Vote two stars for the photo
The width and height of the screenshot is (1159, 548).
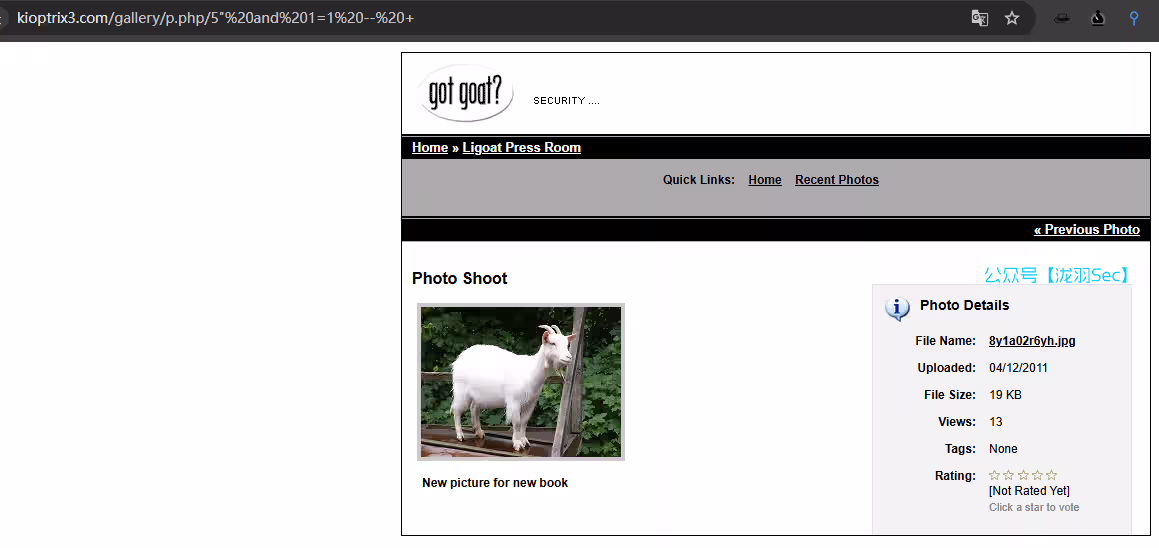1009,476
